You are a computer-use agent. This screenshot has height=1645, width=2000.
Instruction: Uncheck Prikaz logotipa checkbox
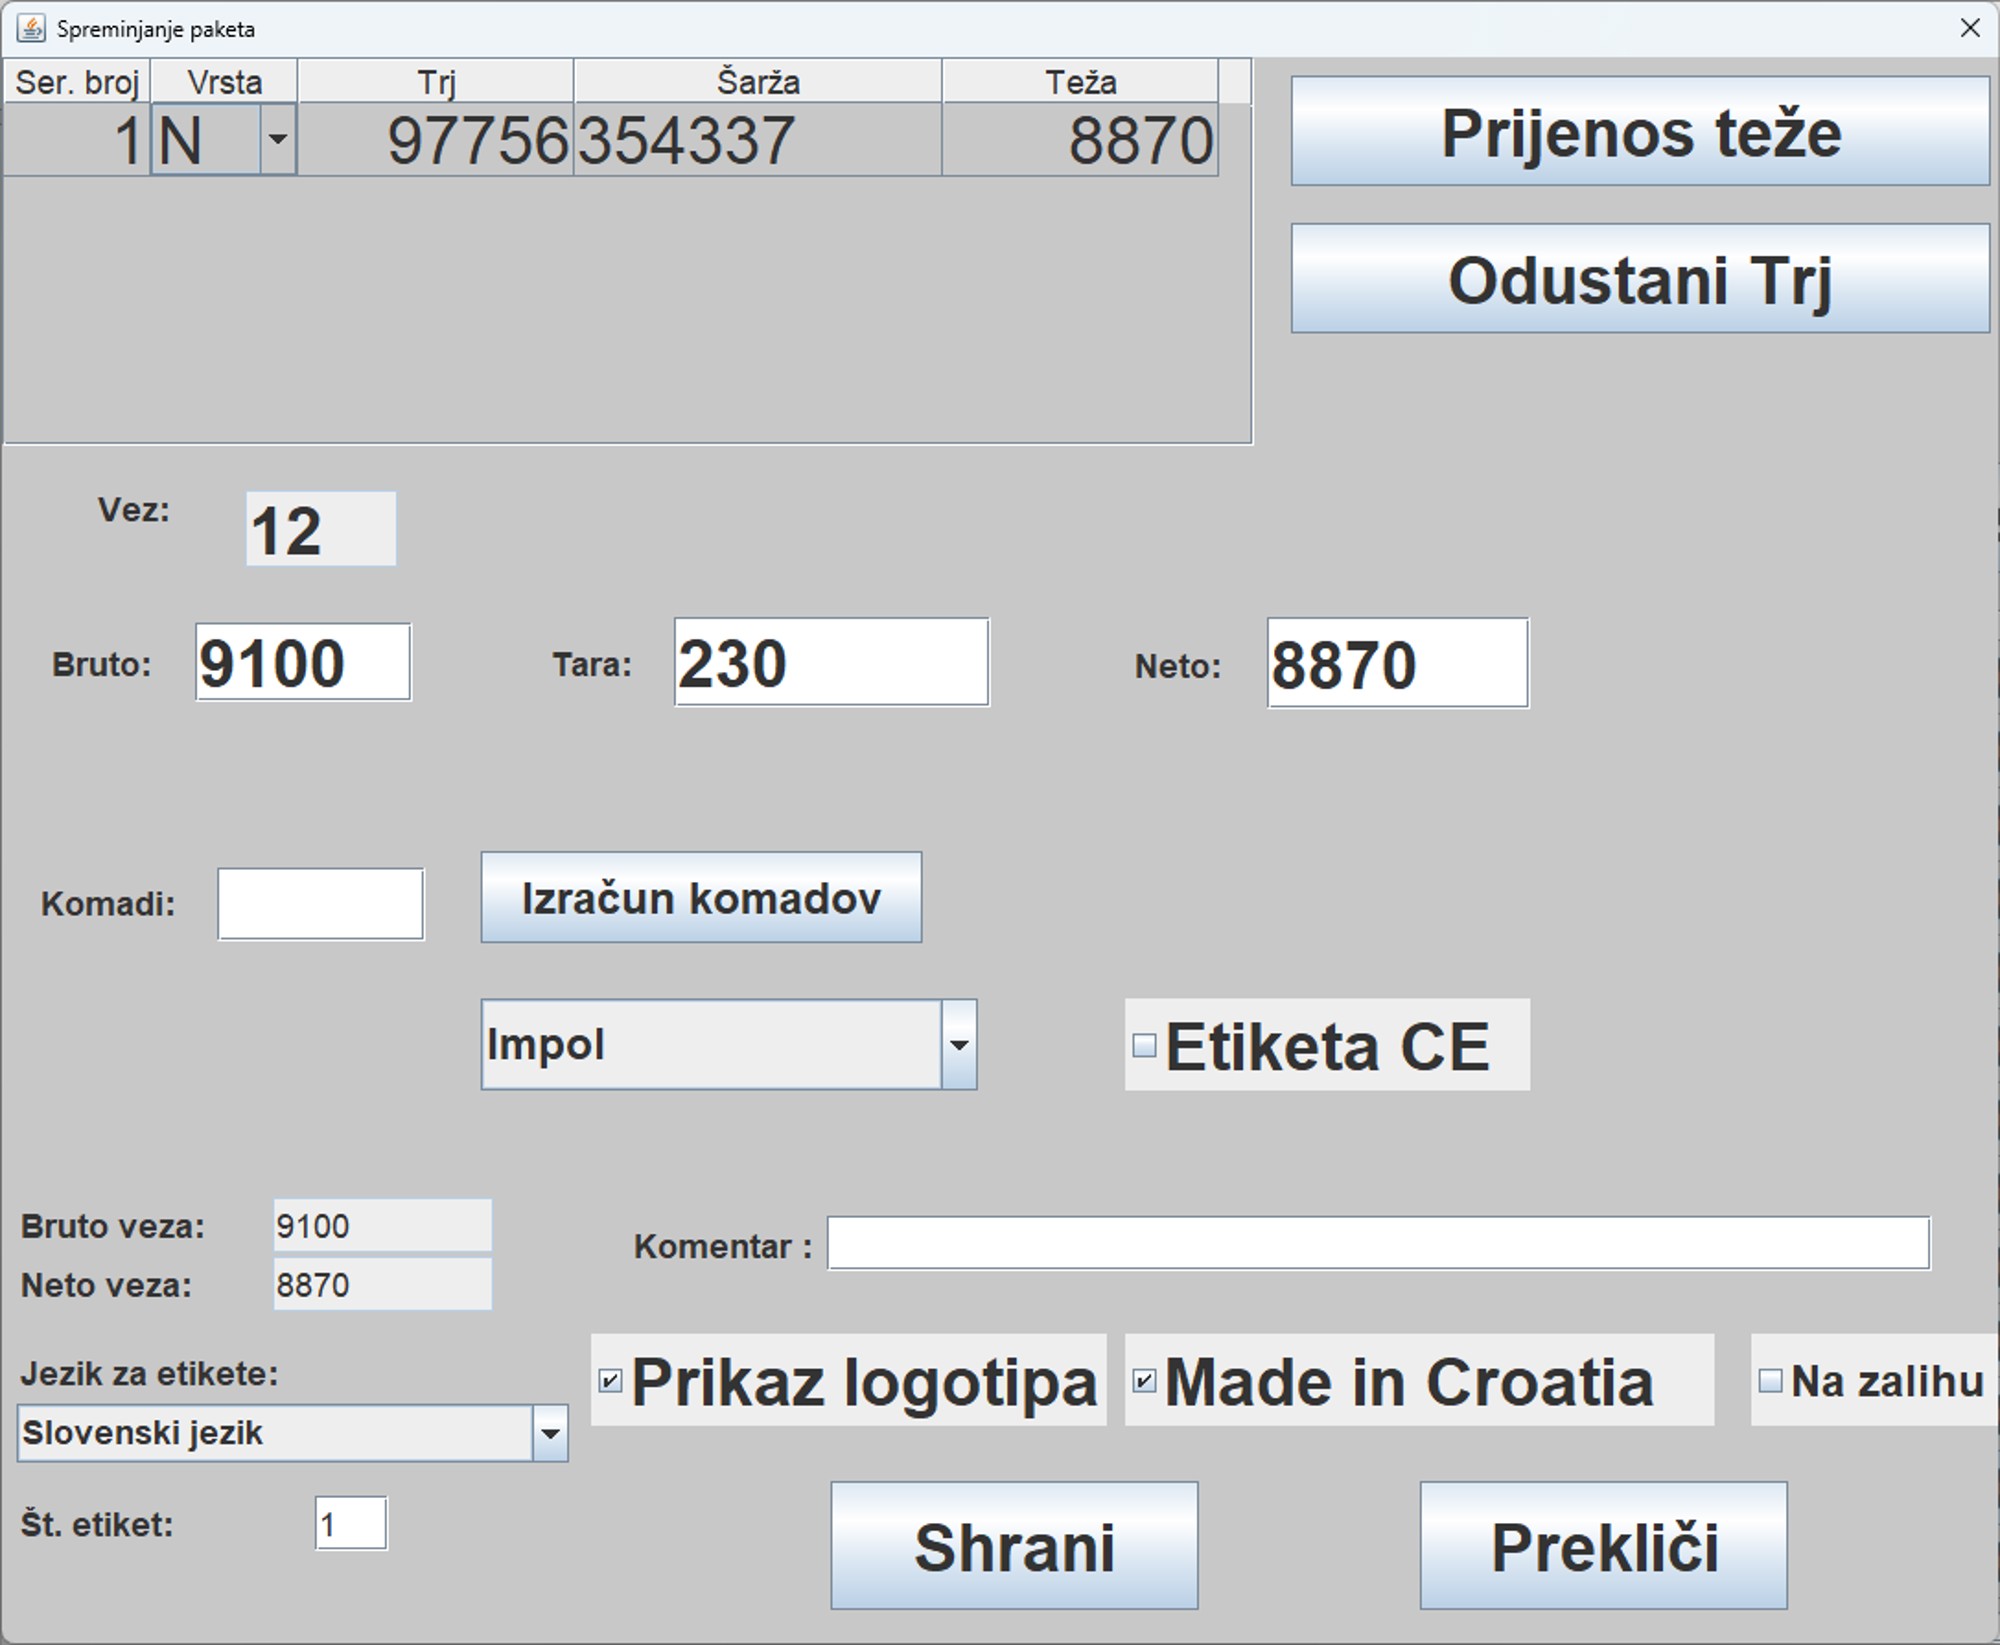click(610, 1381)
